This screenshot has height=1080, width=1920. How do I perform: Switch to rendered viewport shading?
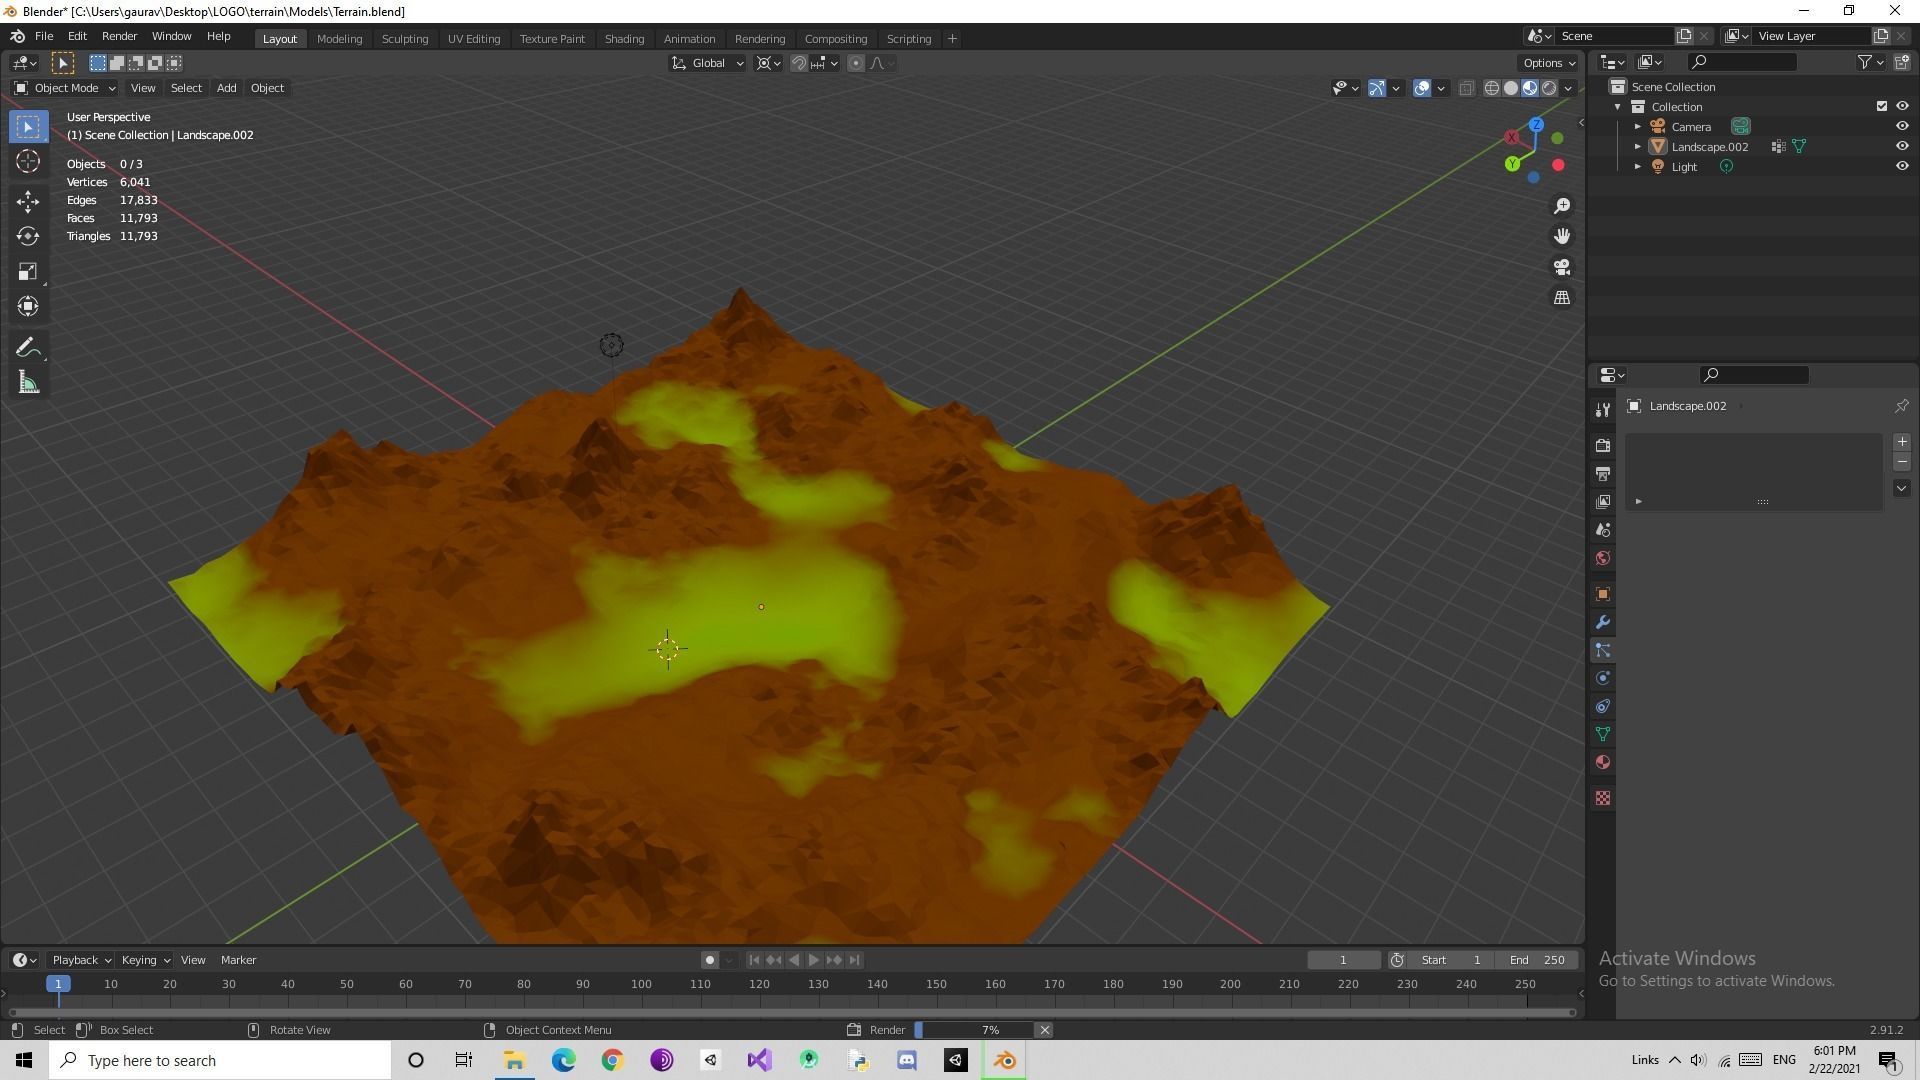[1549, 88]
